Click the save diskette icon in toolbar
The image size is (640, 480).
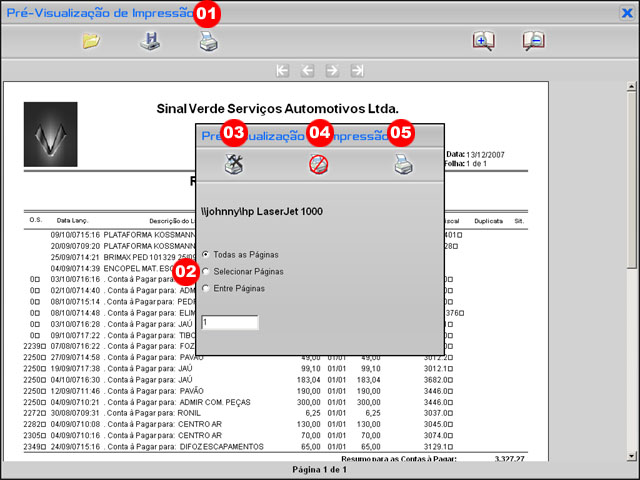point(149,42)
